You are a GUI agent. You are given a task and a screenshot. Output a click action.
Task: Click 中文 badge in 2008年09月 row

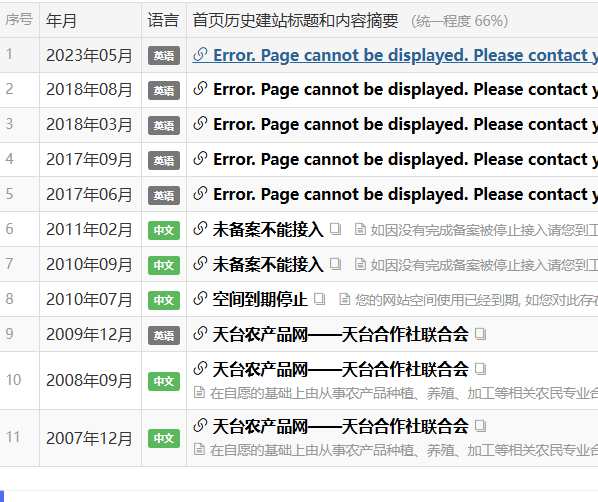coord(164,381)
